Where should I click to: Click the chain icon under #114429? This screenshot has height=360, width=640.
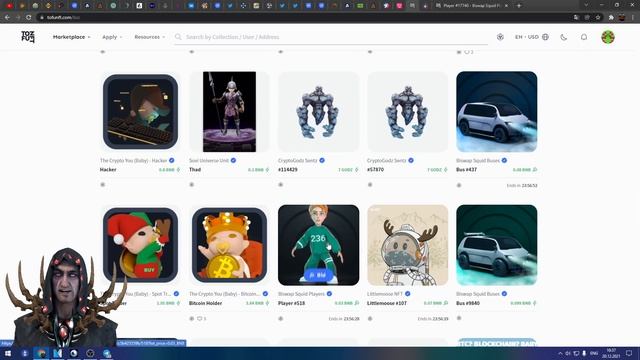tap(281, 184)
